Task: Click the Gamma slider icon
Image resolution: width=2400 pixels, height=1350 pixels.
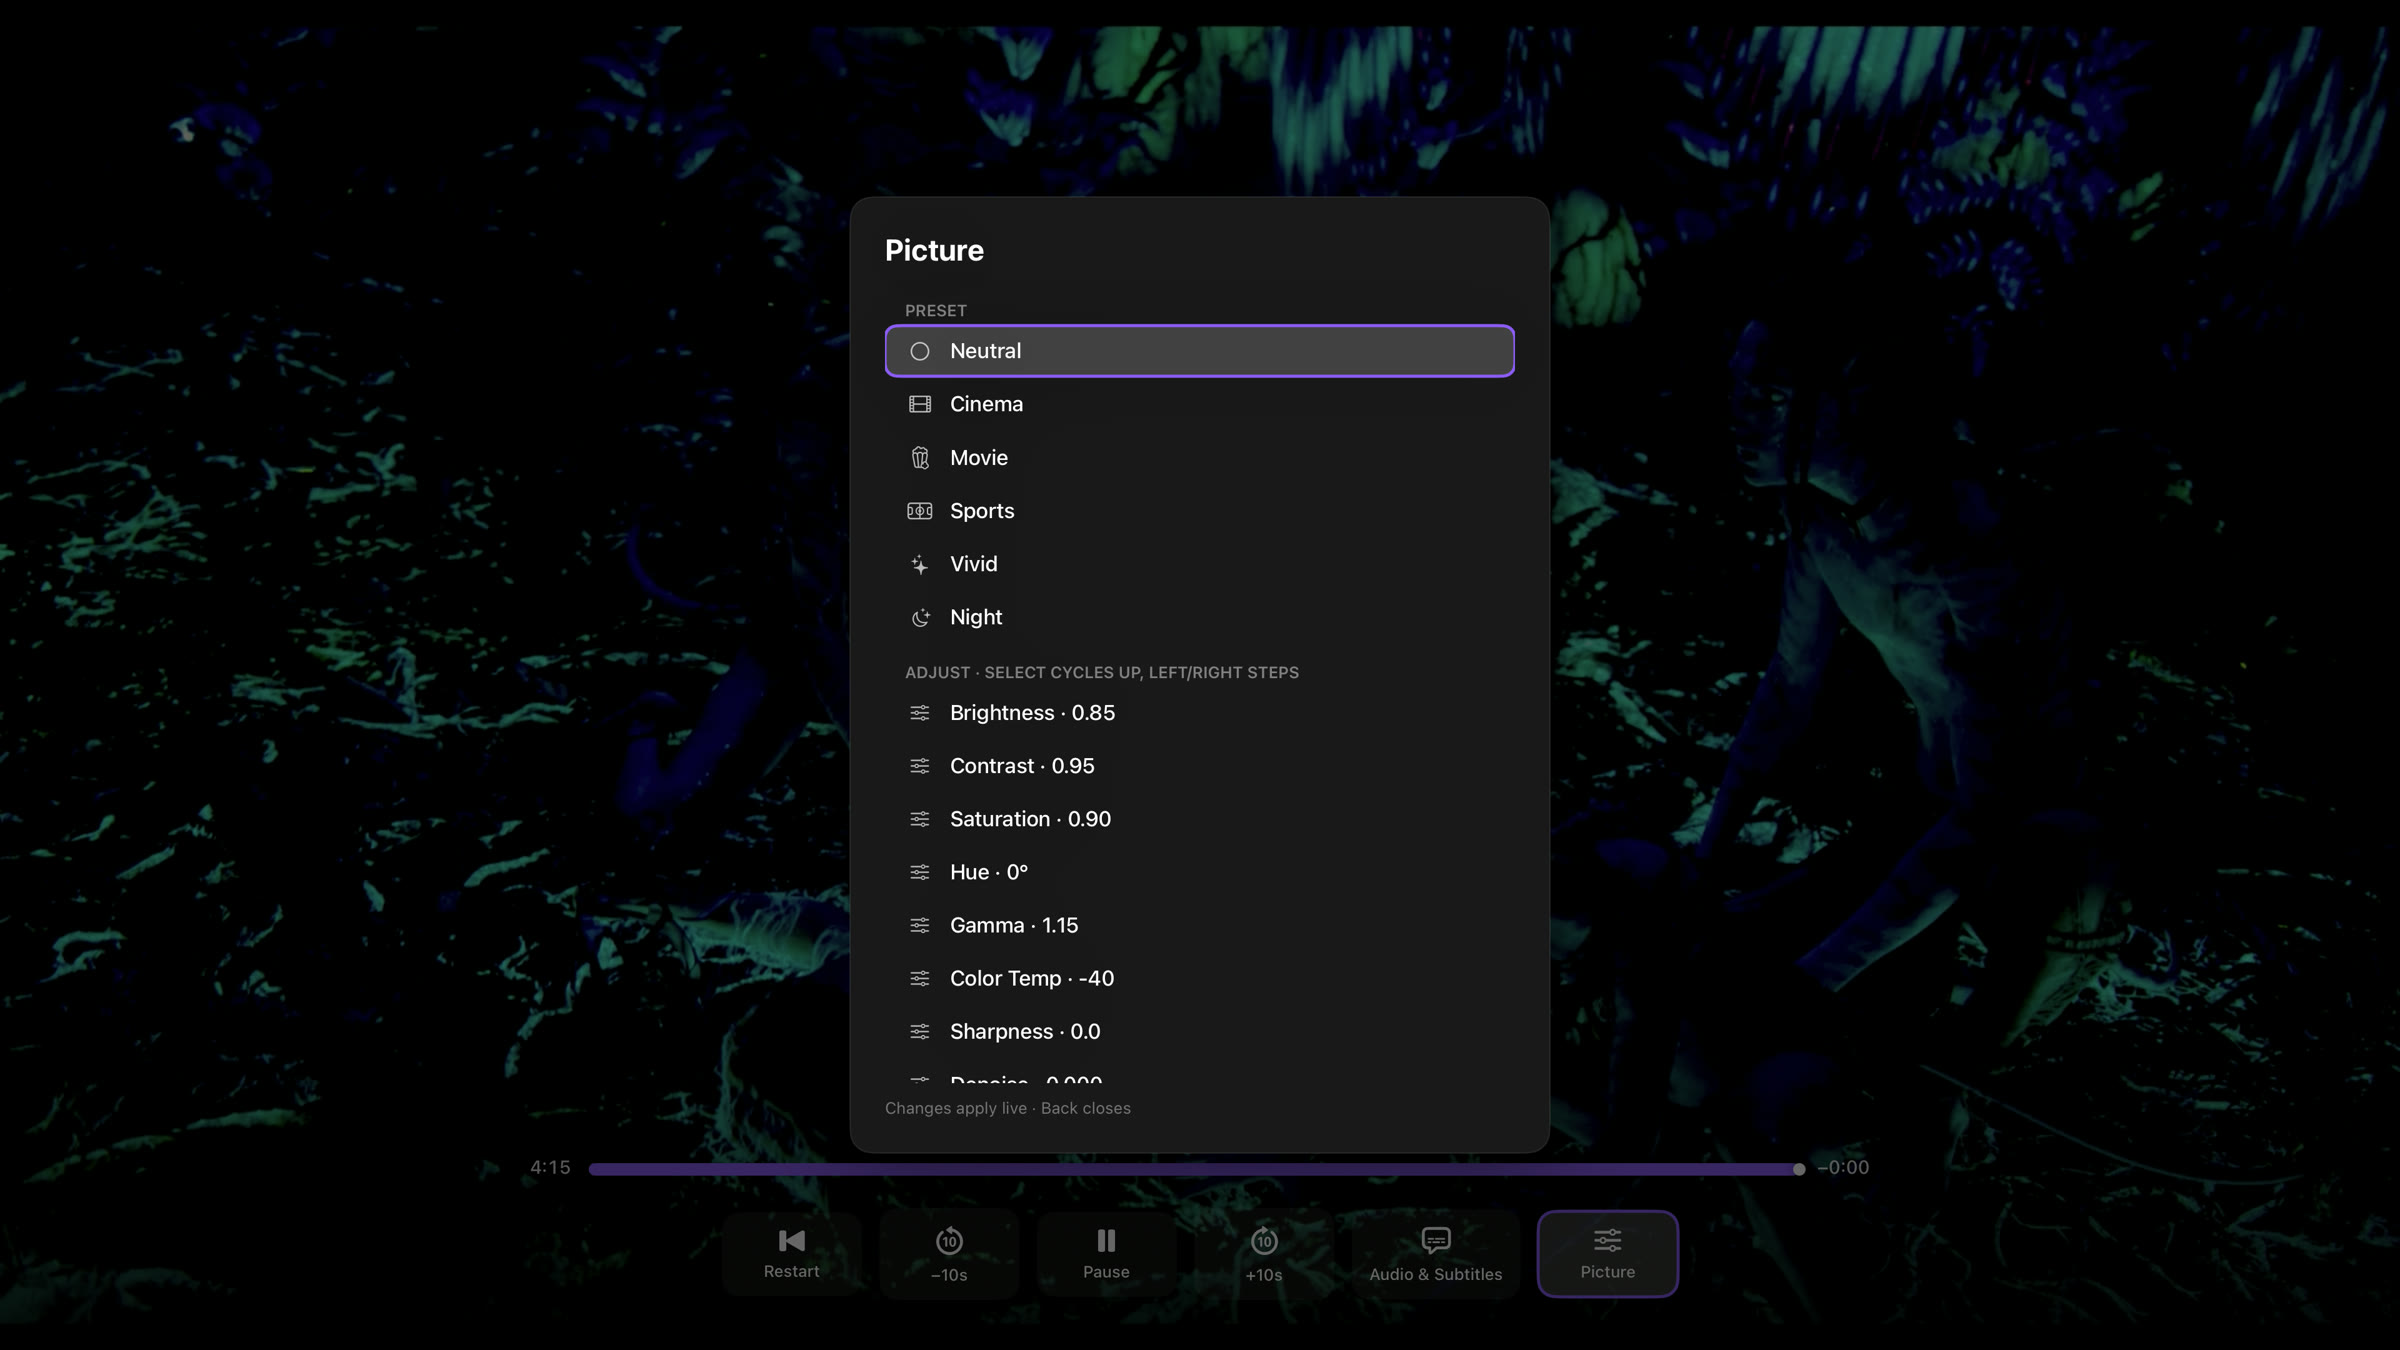Action: tap(919, 925)
